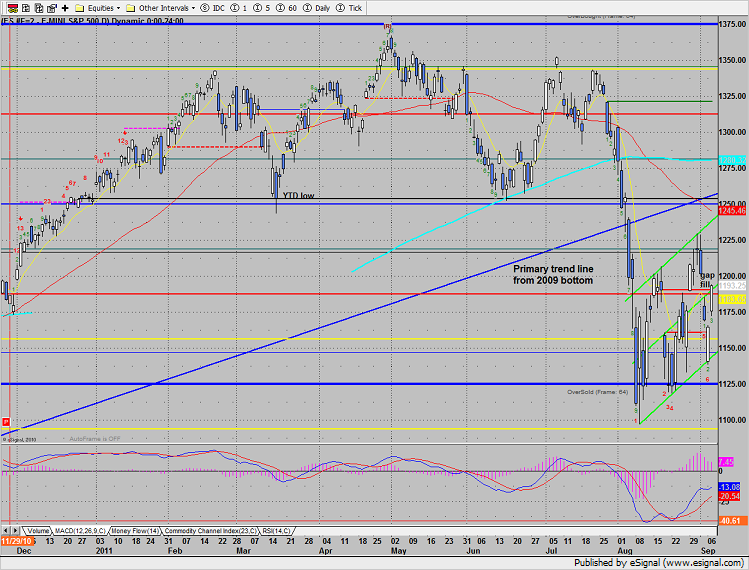Click 'OverSold (Frame: 64)' label
Image resolution: width=749 pixels, height=570 pixels.
coord(598,392)
